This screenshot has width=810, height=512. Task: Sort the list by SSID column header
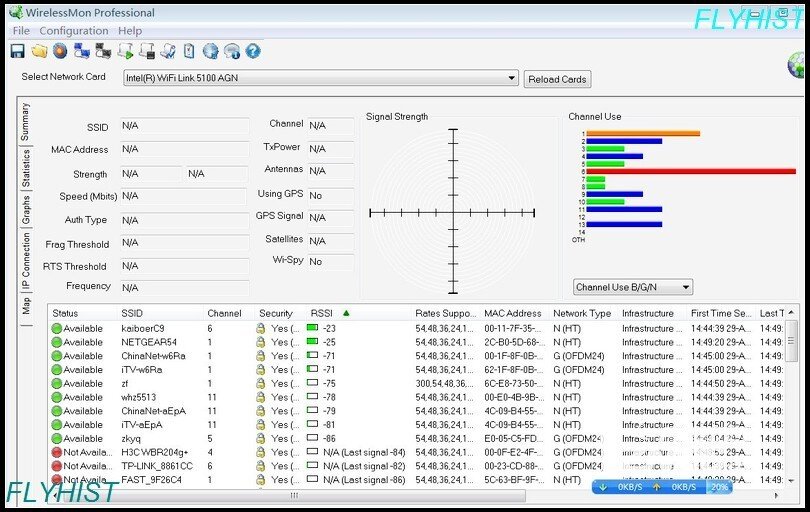(132, 313)
